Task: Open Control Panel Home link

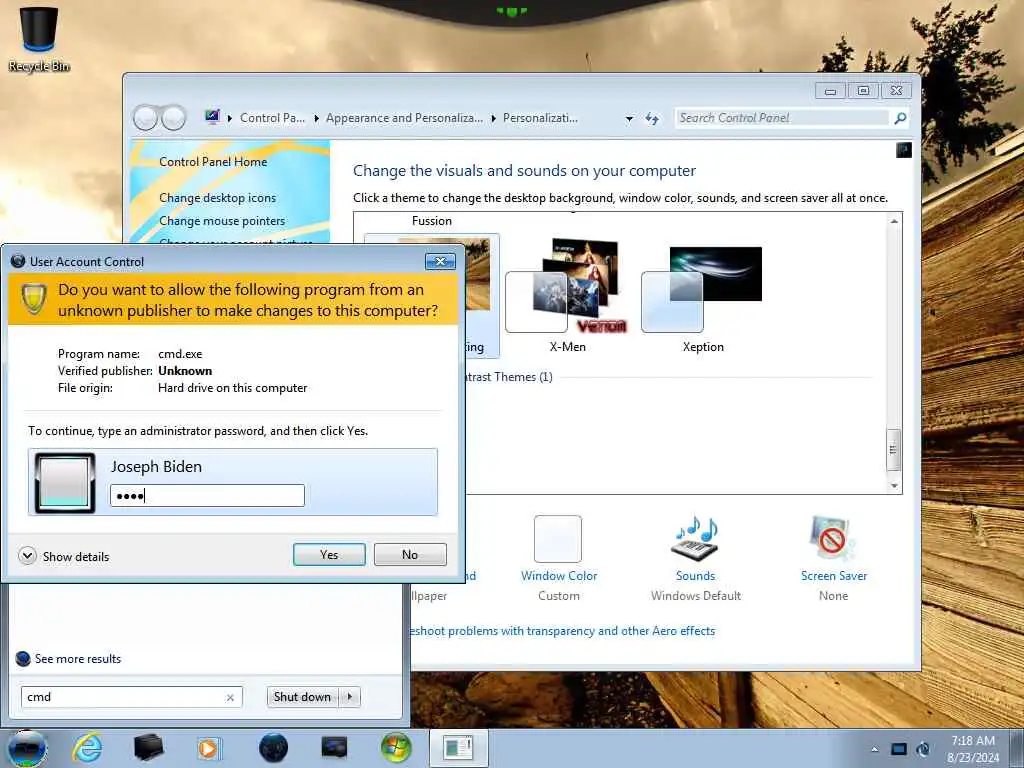Action: tap(213, 162)
